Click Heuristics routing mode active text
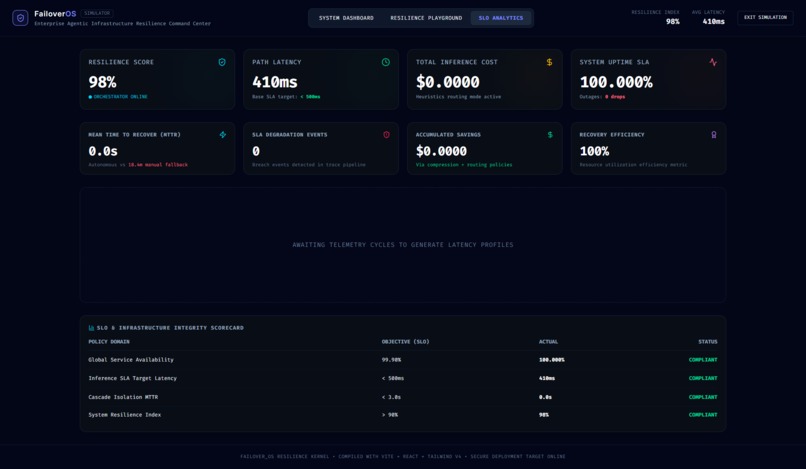This screenshot has height=469, width=806. 459,97
